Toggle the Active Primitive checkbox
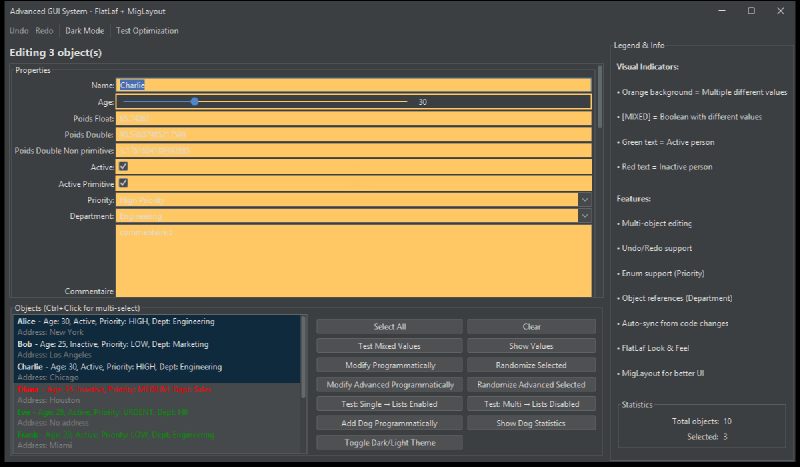The height and width of the screenshot is (467, 800). pyautogui.click(x=123, y=183)
